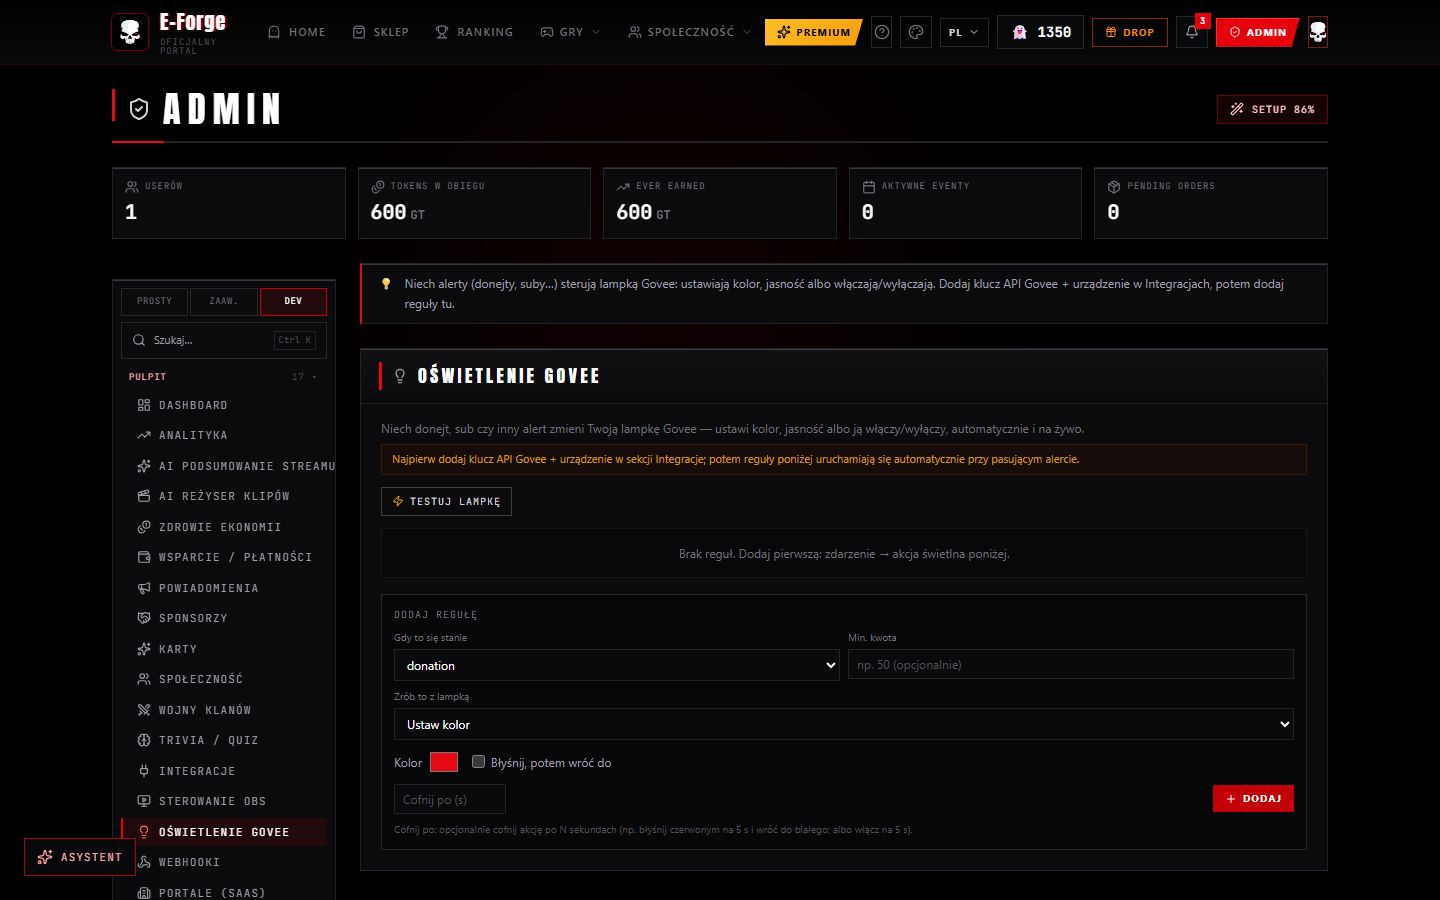The height and width of the screenshot is (900, 1440).
Task: Open the notifications bell icon
Action: (x=1191, y=32)
